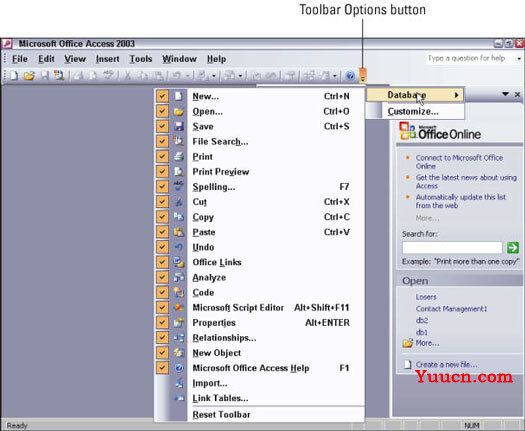Screen dimensions: 525x431
Task: Click the Open folder icon in toolbar
Action: pos(29,76)
